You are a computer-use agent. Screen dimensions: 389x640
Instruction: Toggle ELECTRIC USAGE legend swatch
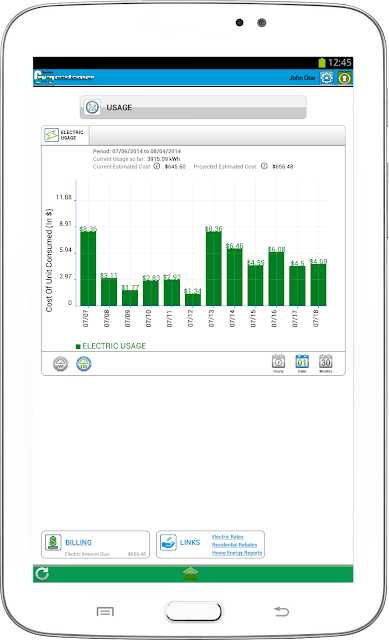coord(78,346)
